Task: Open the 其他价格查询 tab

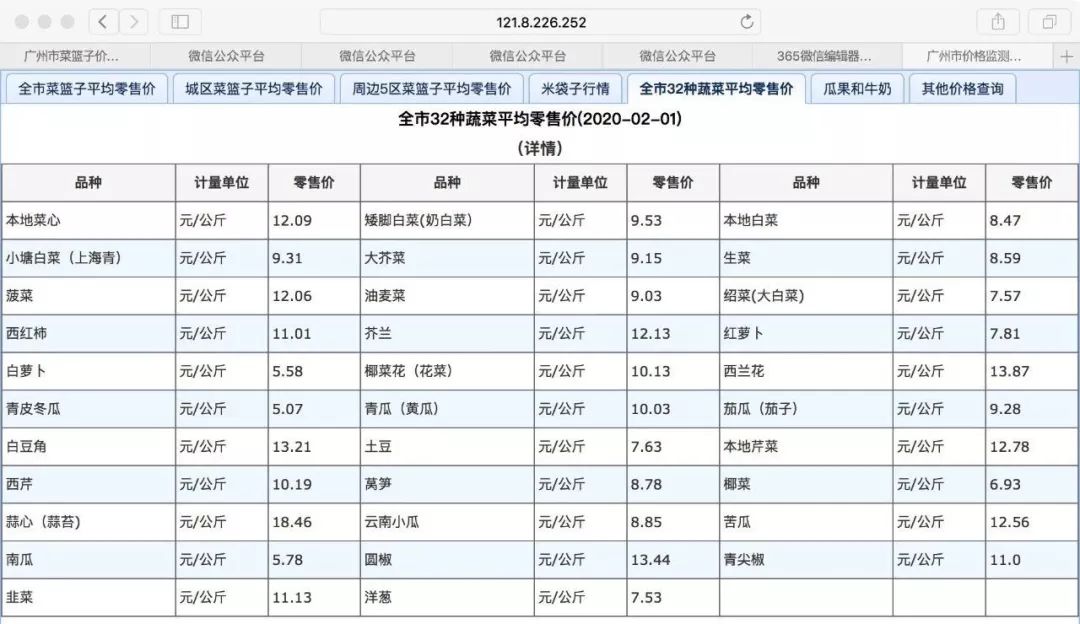Action: [962, 89]
